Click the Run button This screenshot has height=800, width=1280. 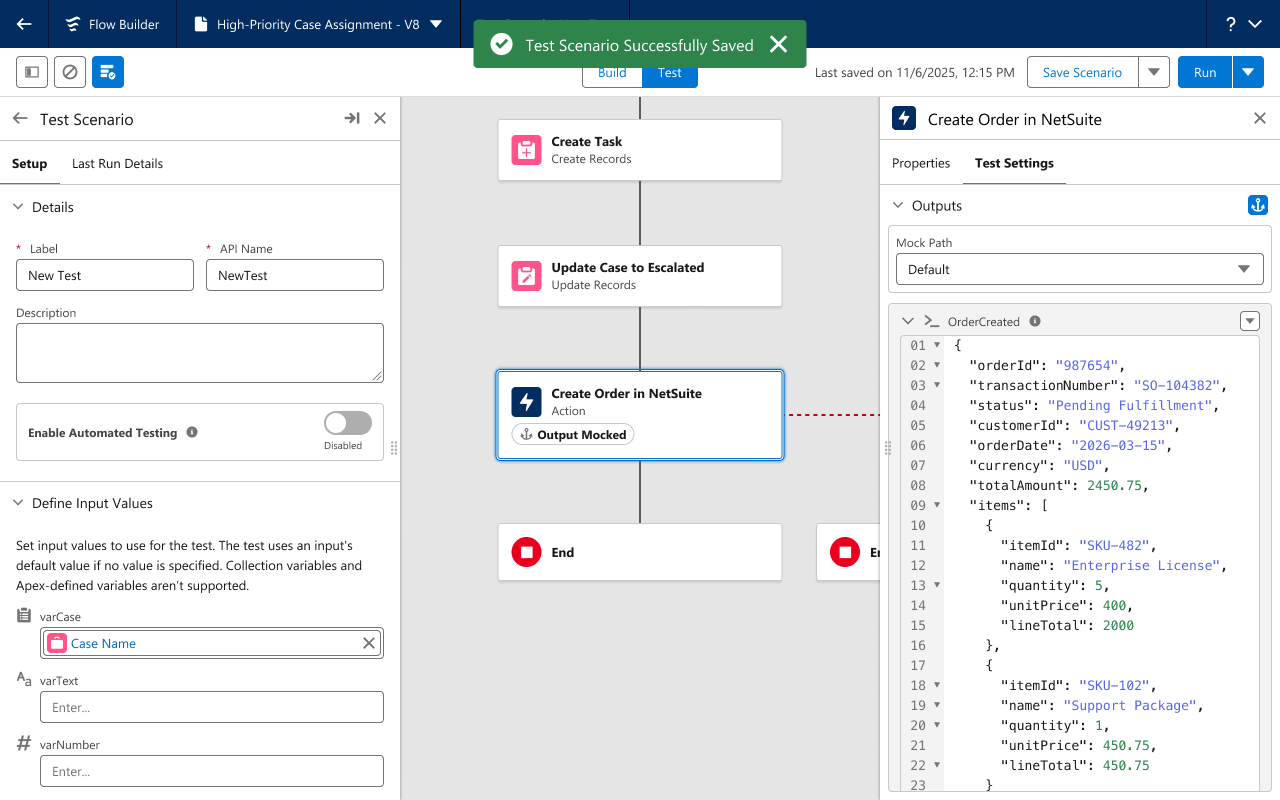tap(1205, 72)
